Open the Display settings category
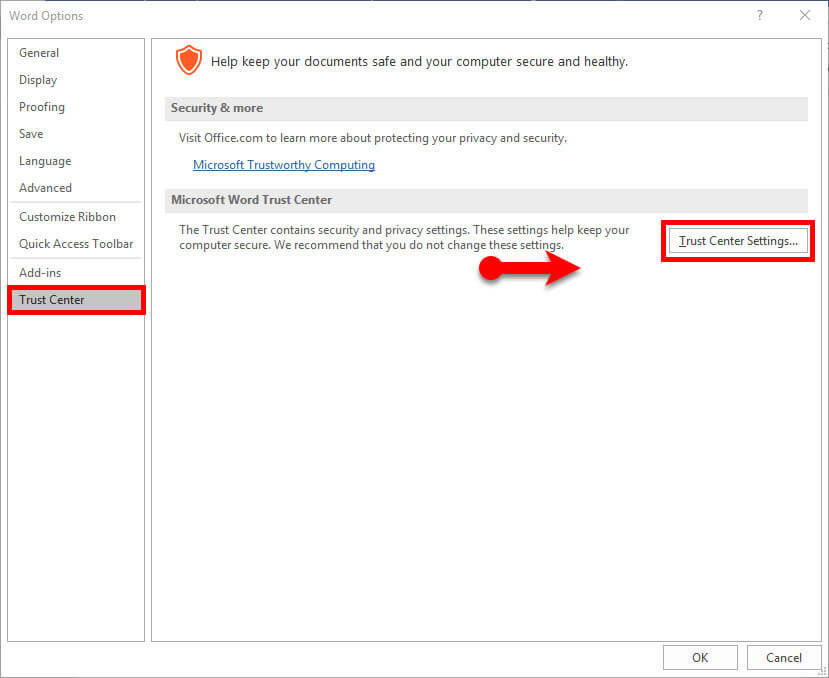 (38, 79)
